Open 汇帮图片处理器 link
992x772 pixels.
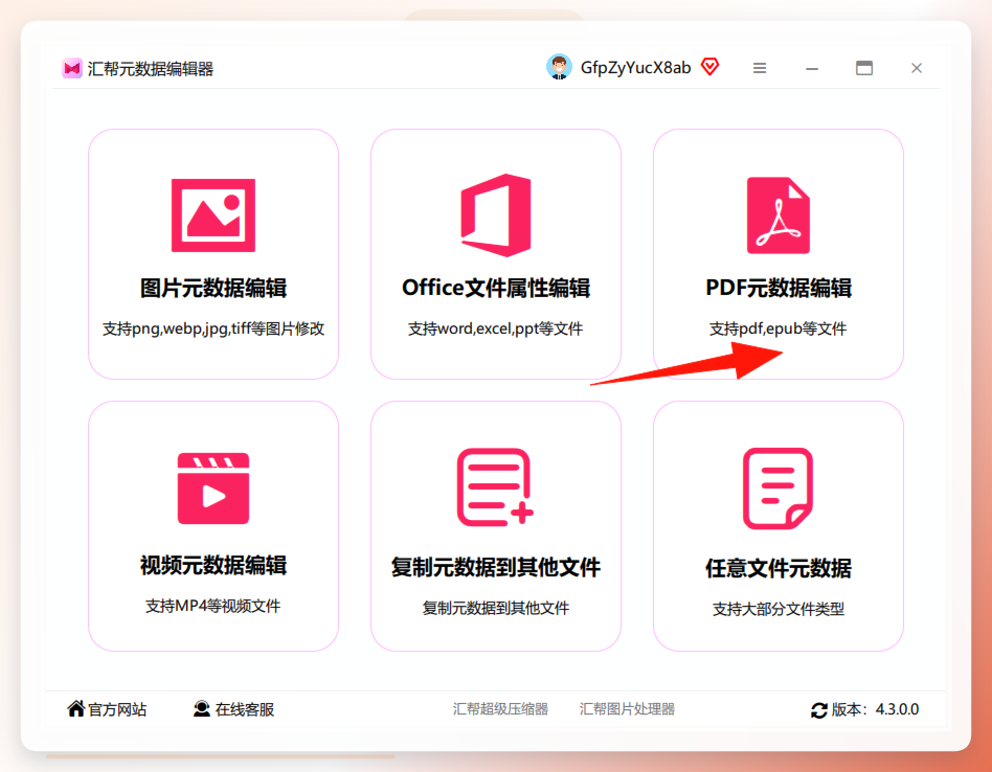tap(627, 709)
